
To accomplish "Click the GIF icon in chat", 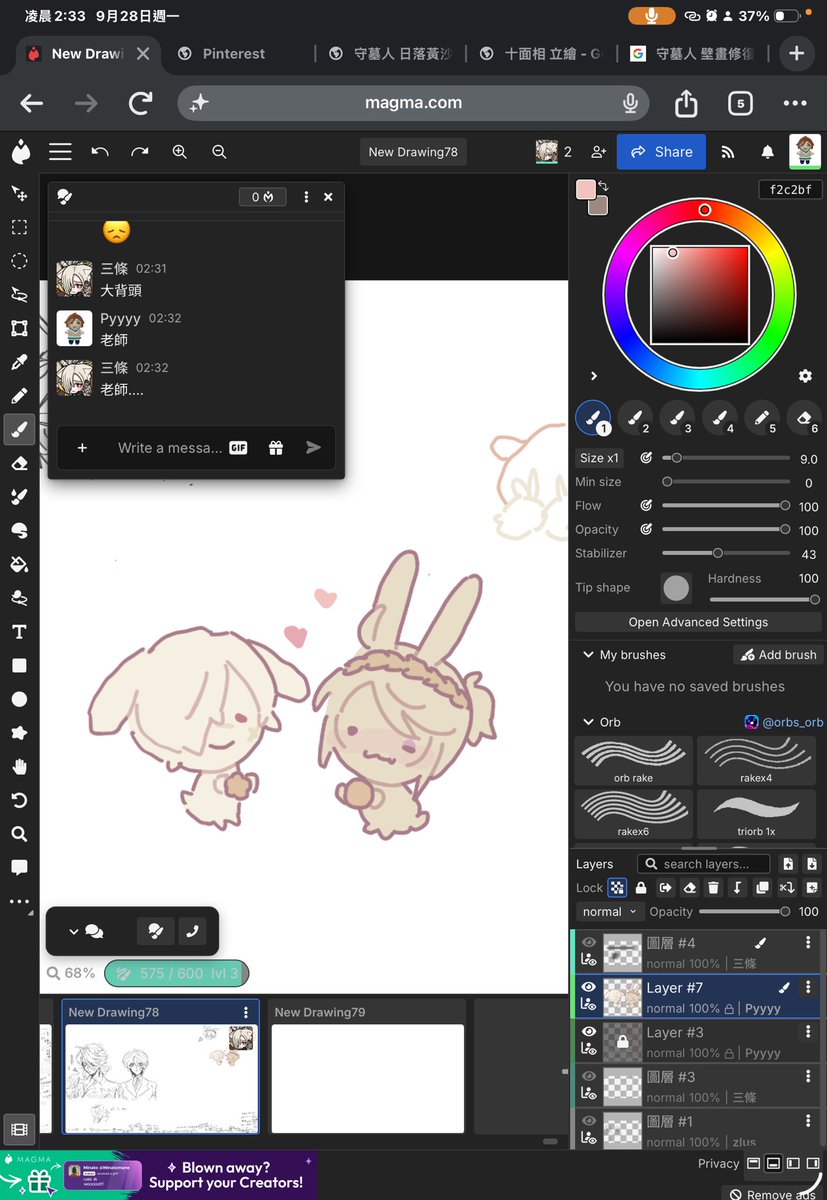I will point(238,448).
